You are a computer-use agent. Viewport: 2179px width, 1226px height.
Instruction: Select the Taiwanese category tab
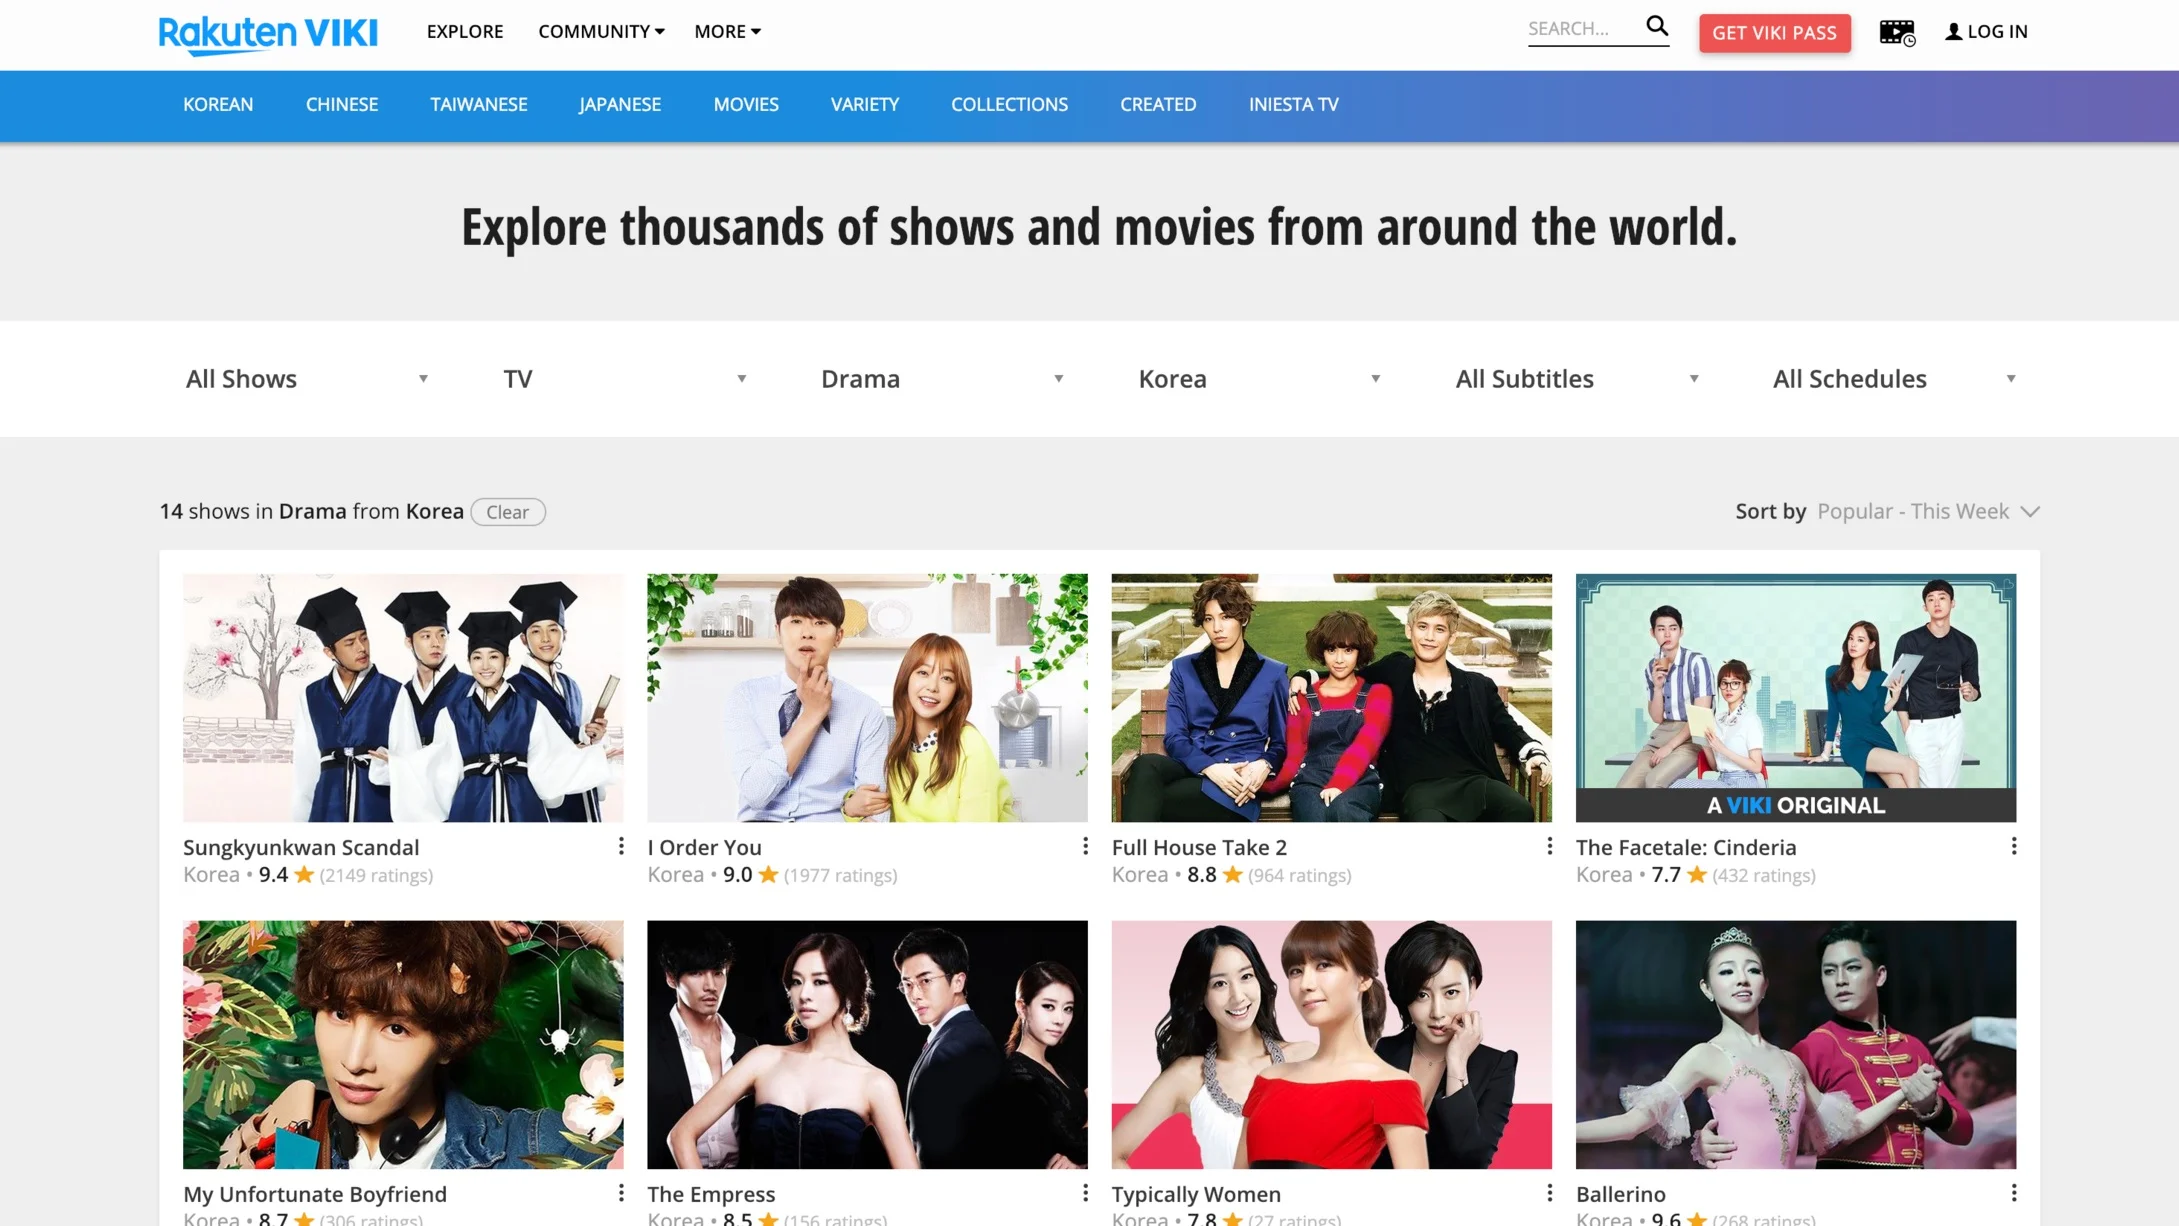pyautogui.click(x=479, y=105)
